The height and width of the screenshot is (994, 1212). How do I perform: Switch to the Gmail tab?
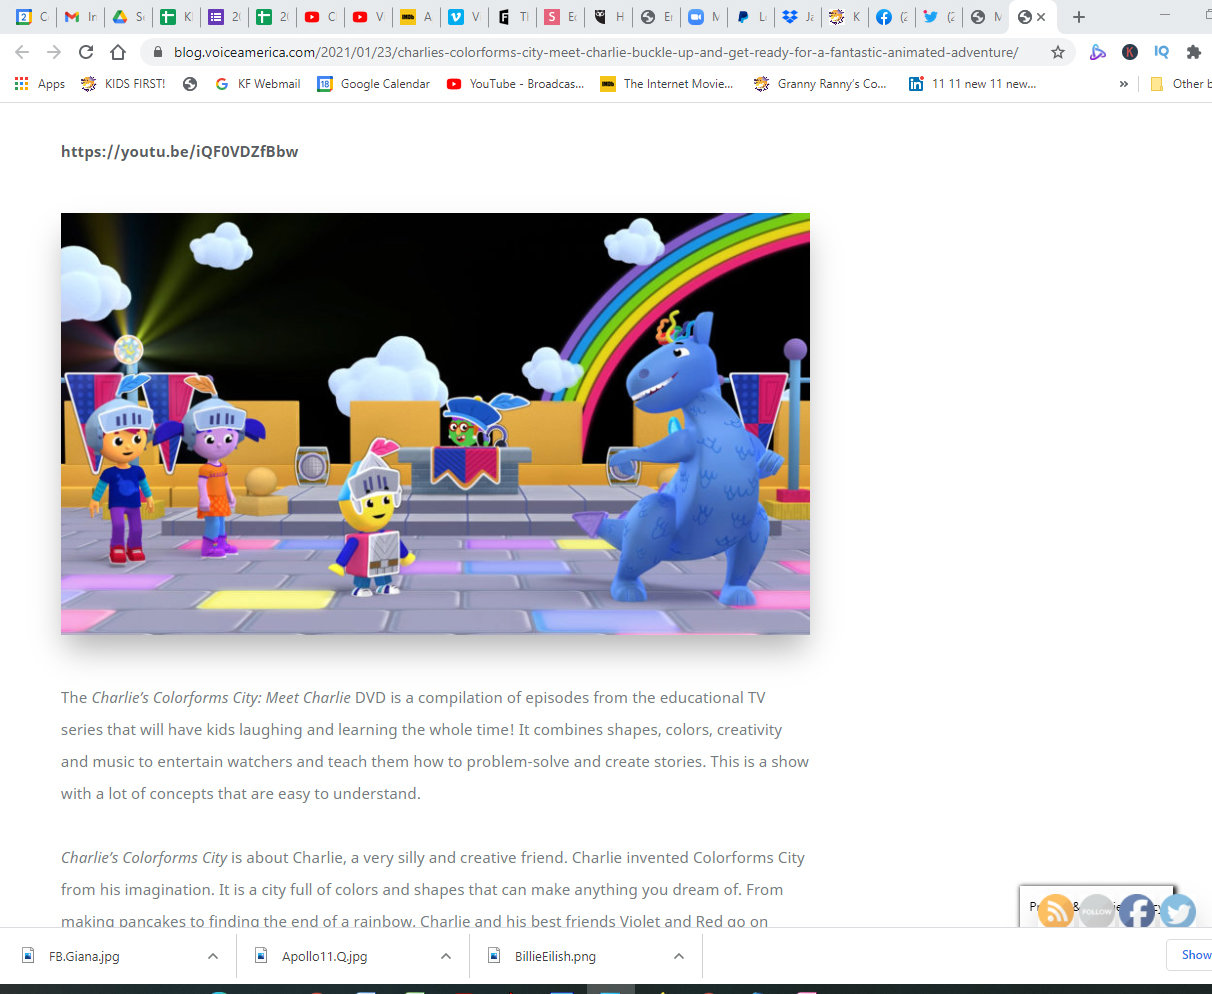(80, 17)
